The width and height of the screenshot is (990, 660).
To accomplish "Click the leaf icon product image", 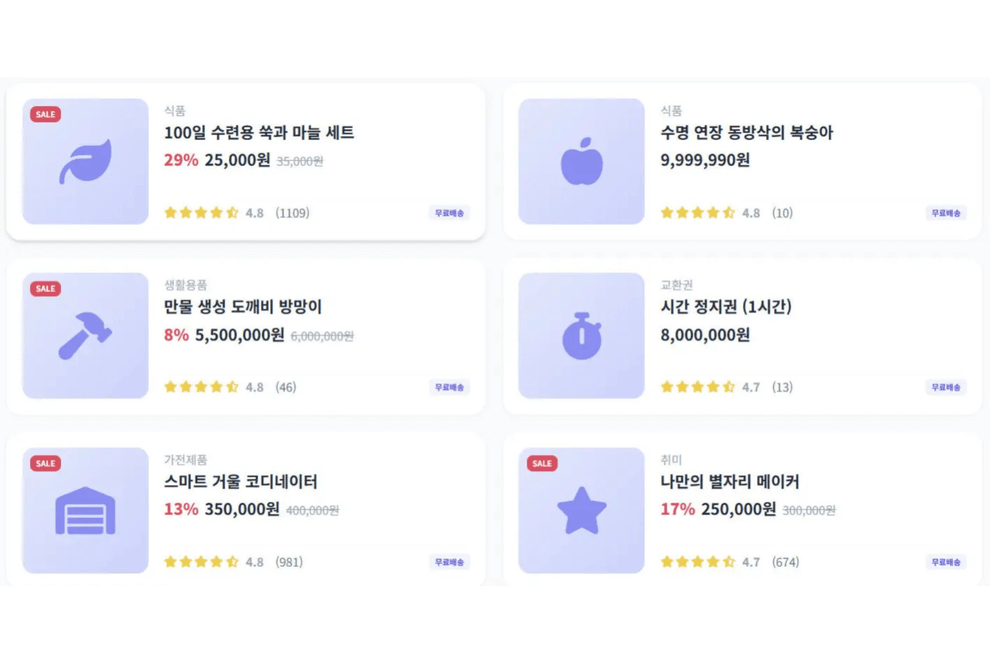I will coord(85,161).
